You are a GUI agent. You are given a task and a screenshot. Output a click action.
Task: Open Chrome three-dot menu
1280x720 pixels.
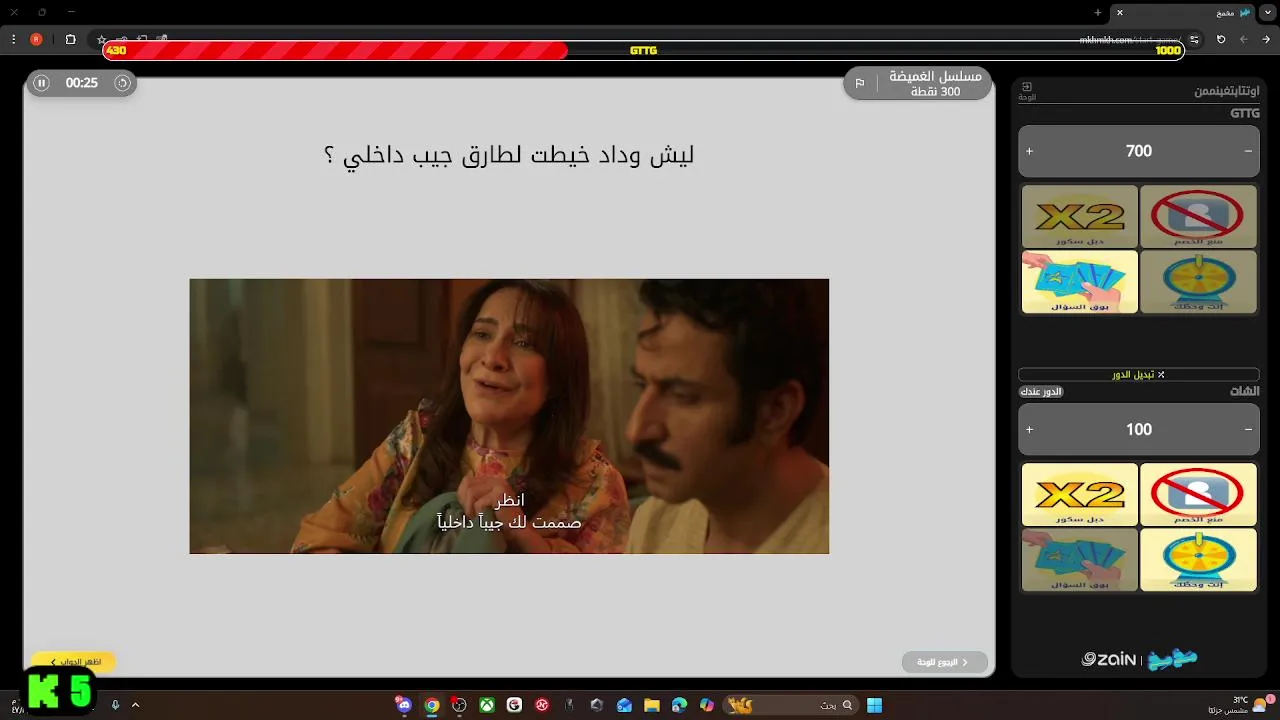13,39
